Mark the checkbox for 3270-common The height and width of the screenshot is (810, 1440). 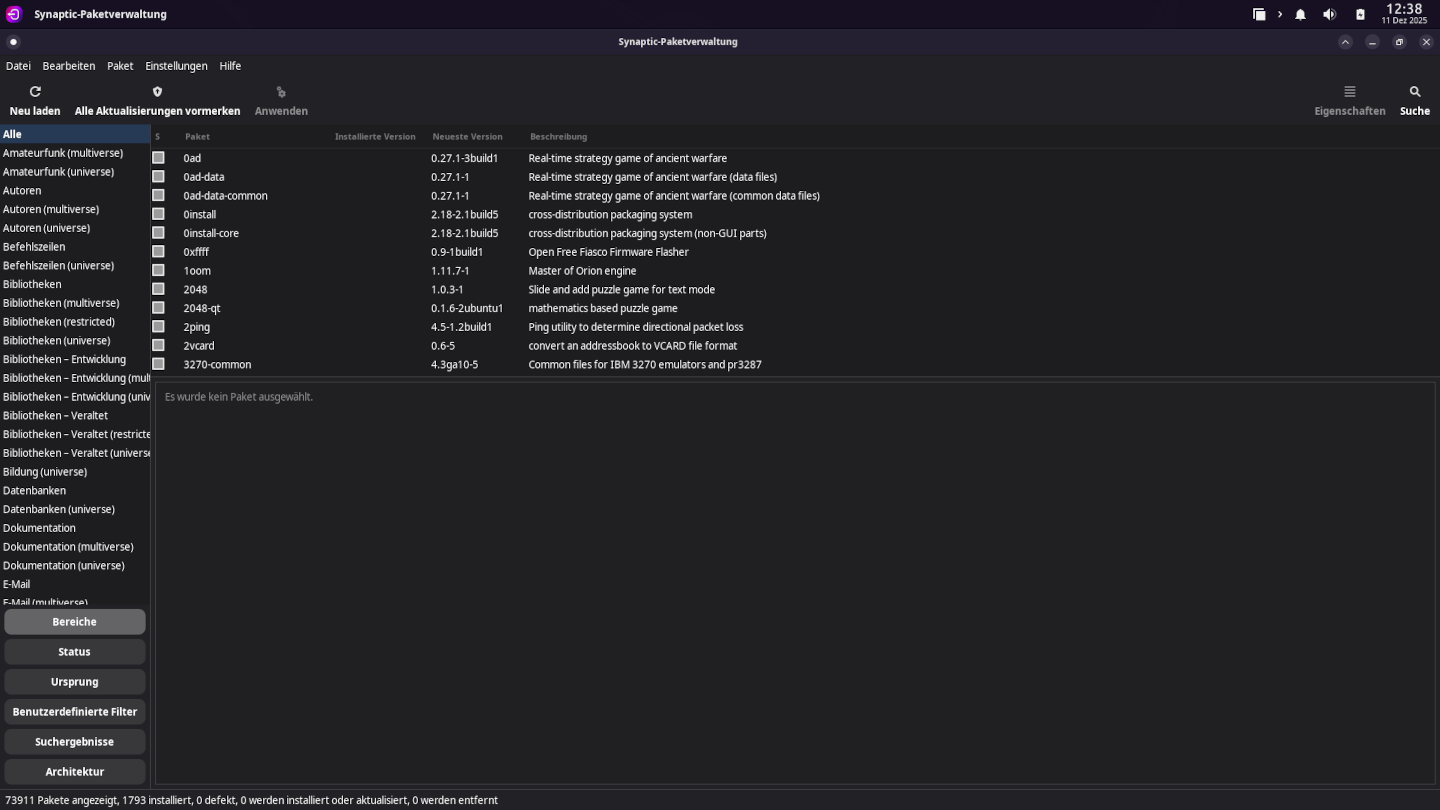coord(158,364)
